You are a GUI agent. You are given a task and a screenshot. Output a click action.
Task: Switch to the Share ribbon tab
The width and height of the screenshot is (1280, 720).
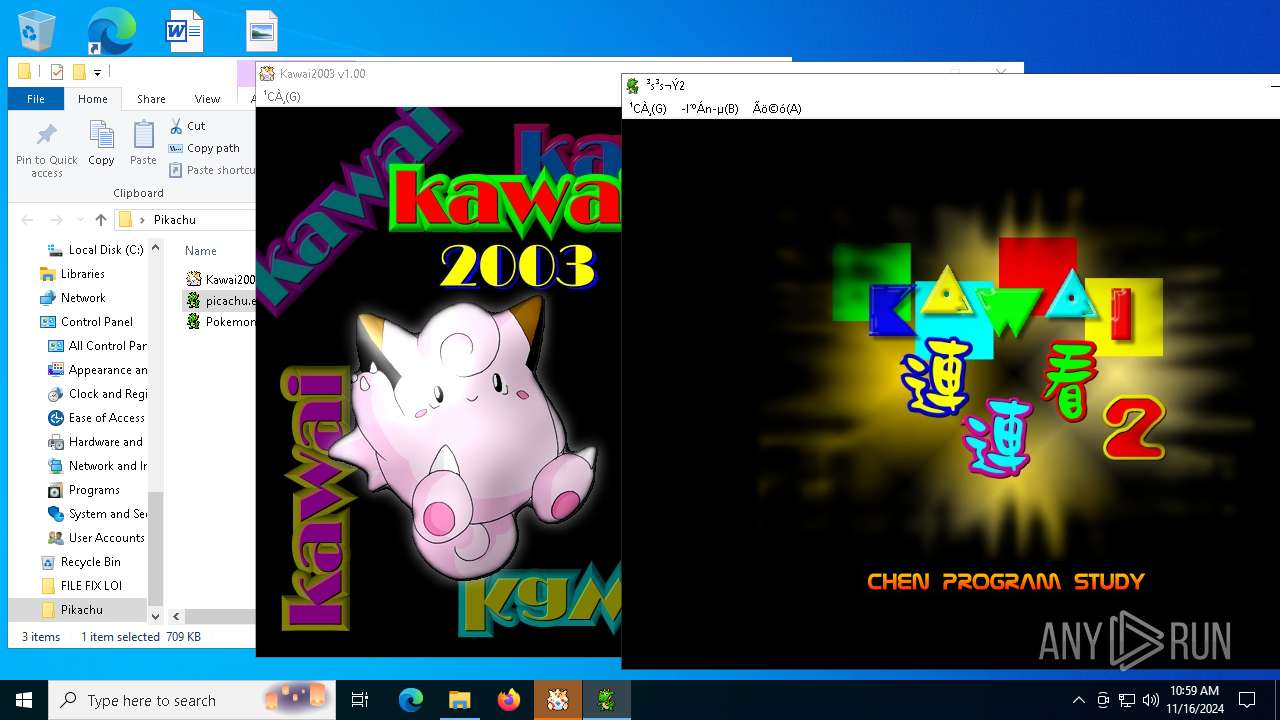pos(151,99)
